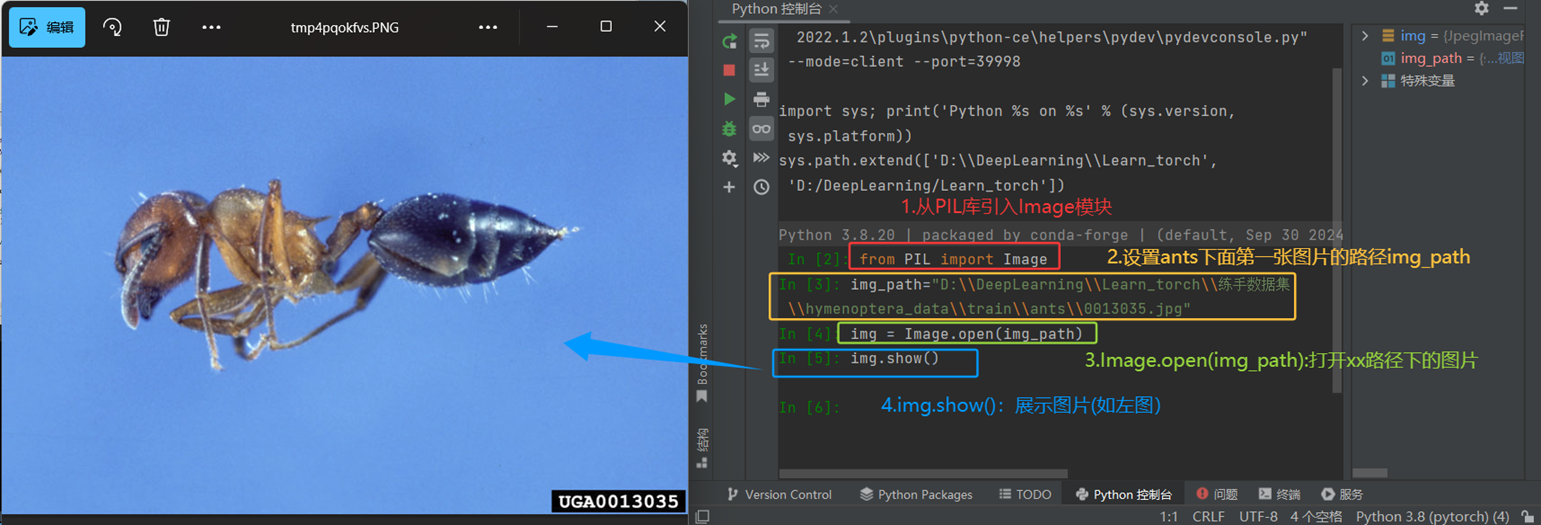Switch to bottom Python 控制台 tab
The height and width of the screenshot is (525, 1541).
(x=1123, y=494)
